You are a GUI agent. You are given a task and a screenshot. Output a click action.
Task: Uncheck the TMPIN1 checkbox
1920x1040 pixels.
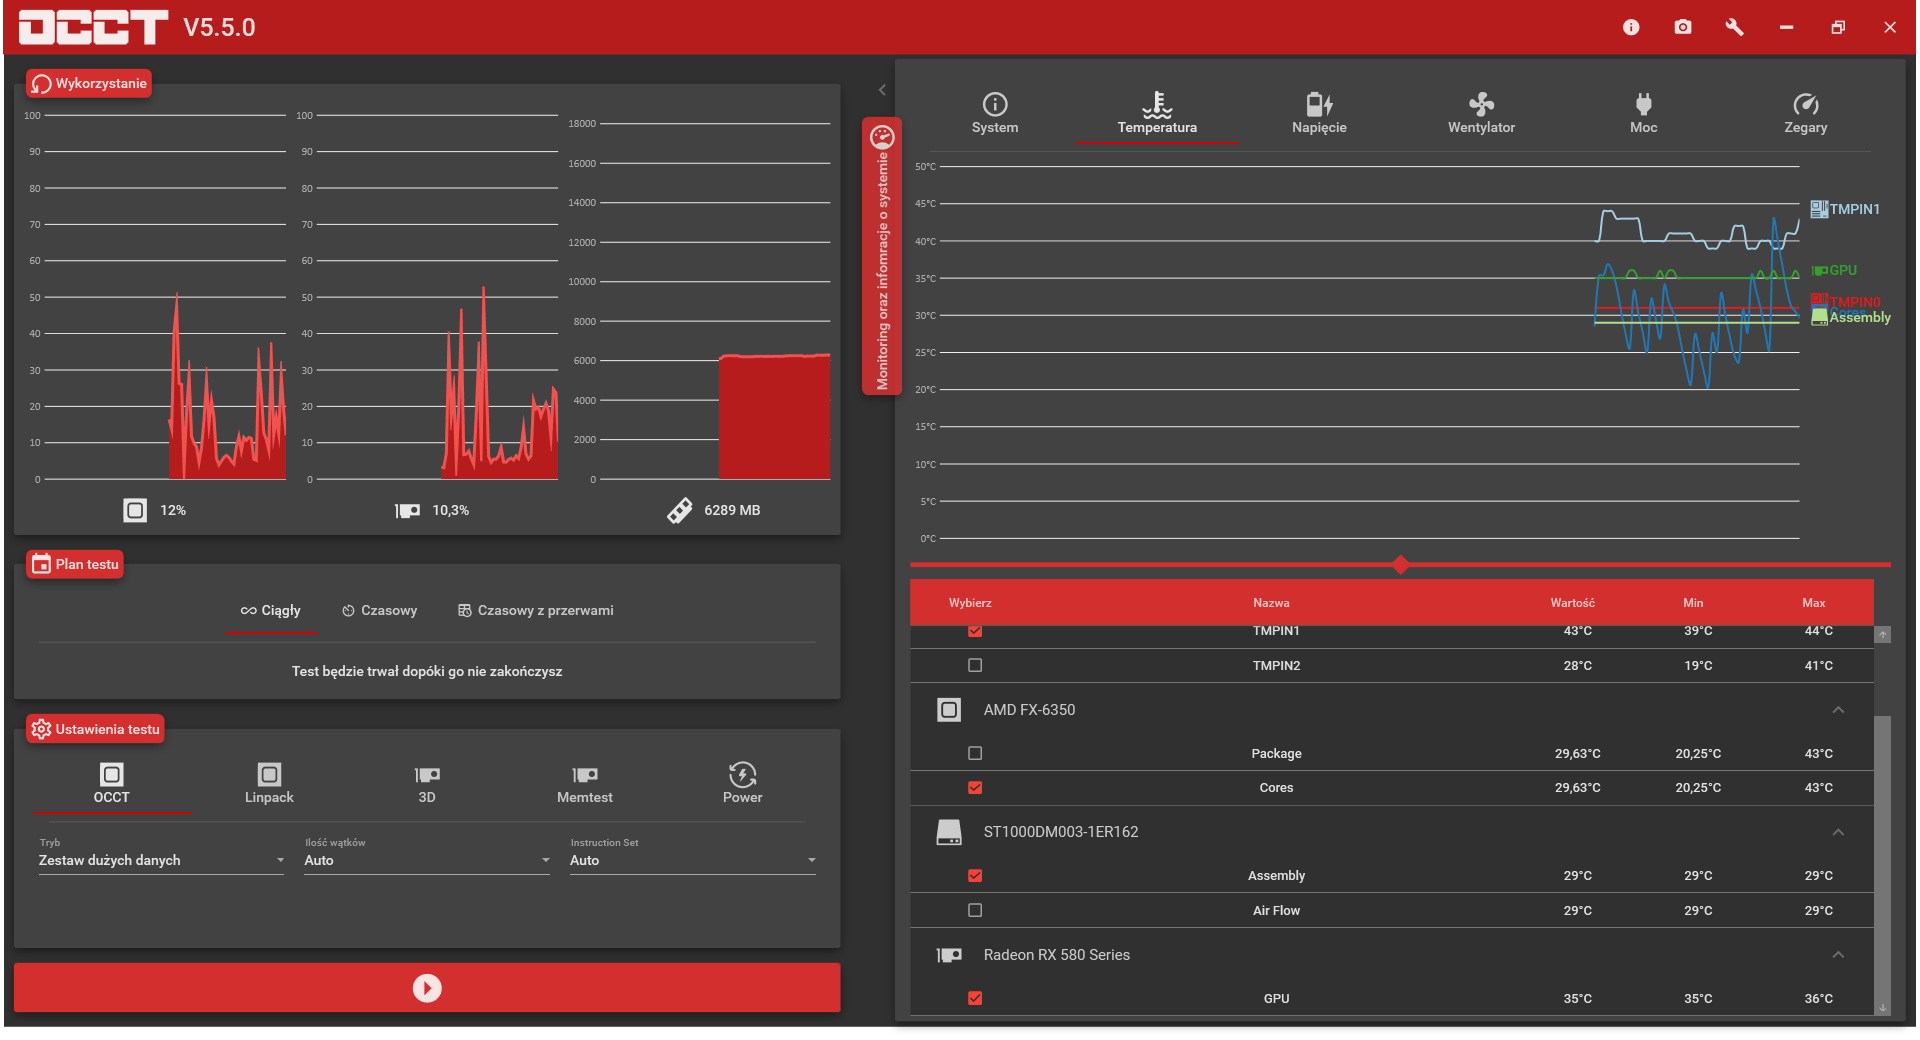975,631
